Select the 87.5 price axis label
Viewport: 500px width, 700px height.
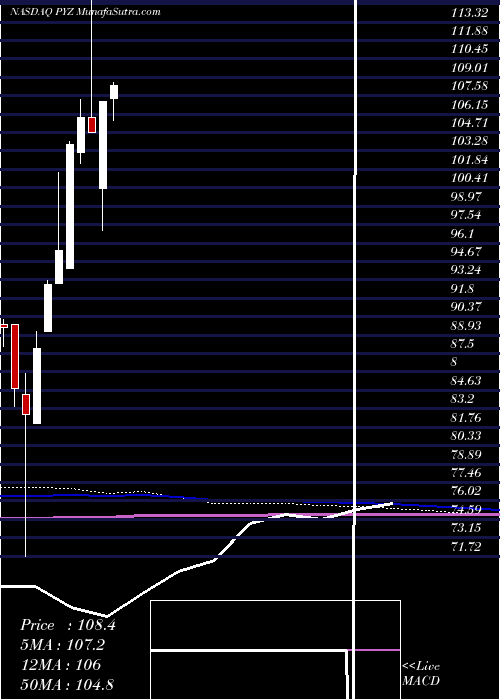point(463,344)
